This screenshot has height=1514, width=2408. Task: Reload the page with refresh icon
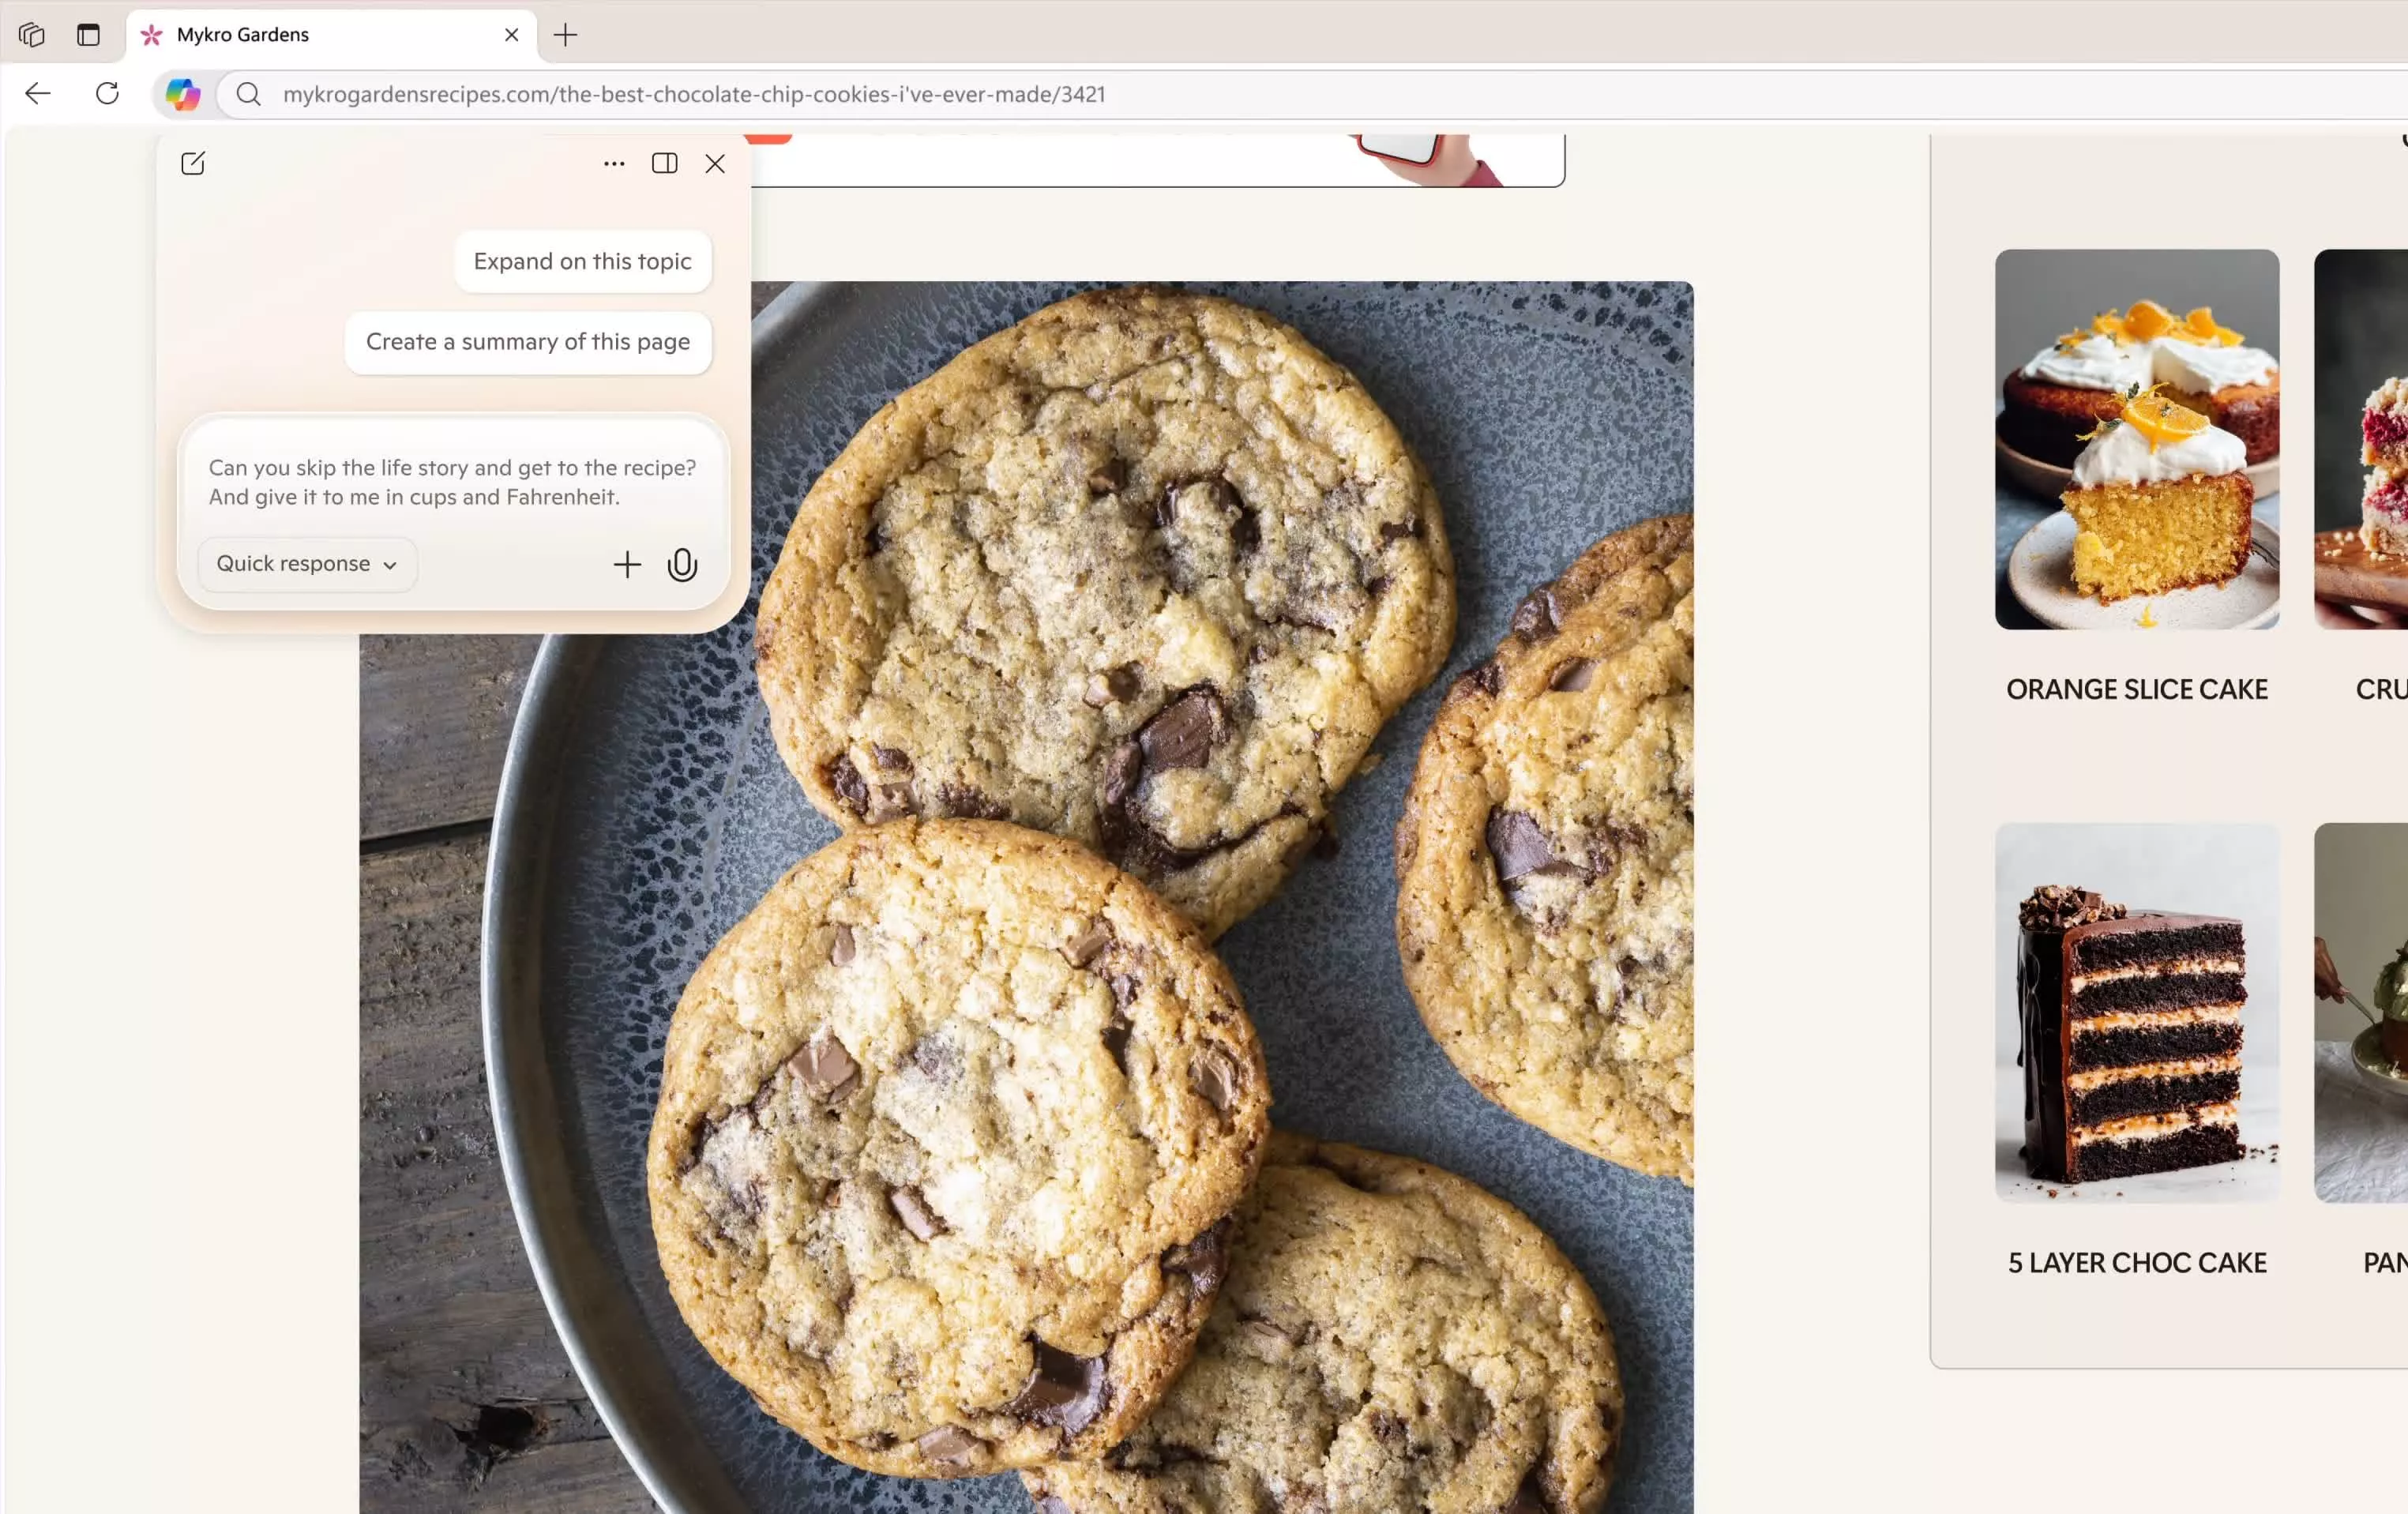click(x=107, y=94)
